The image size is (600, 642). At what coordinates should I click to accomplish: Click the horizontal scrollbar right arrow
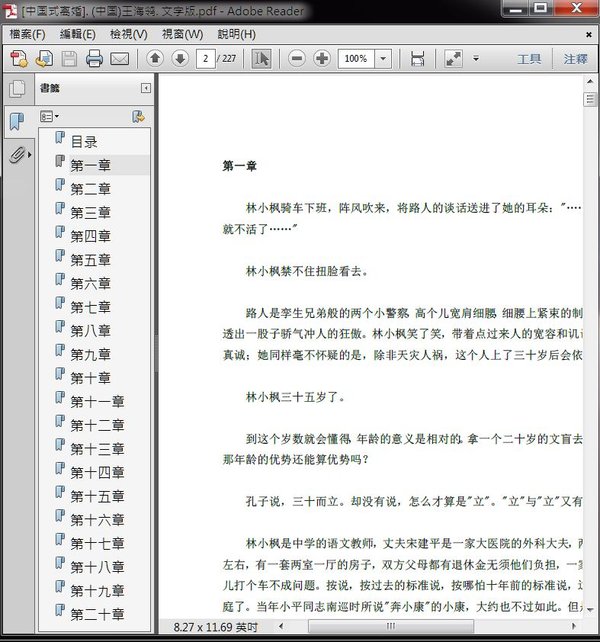click(x=573, y=626)
